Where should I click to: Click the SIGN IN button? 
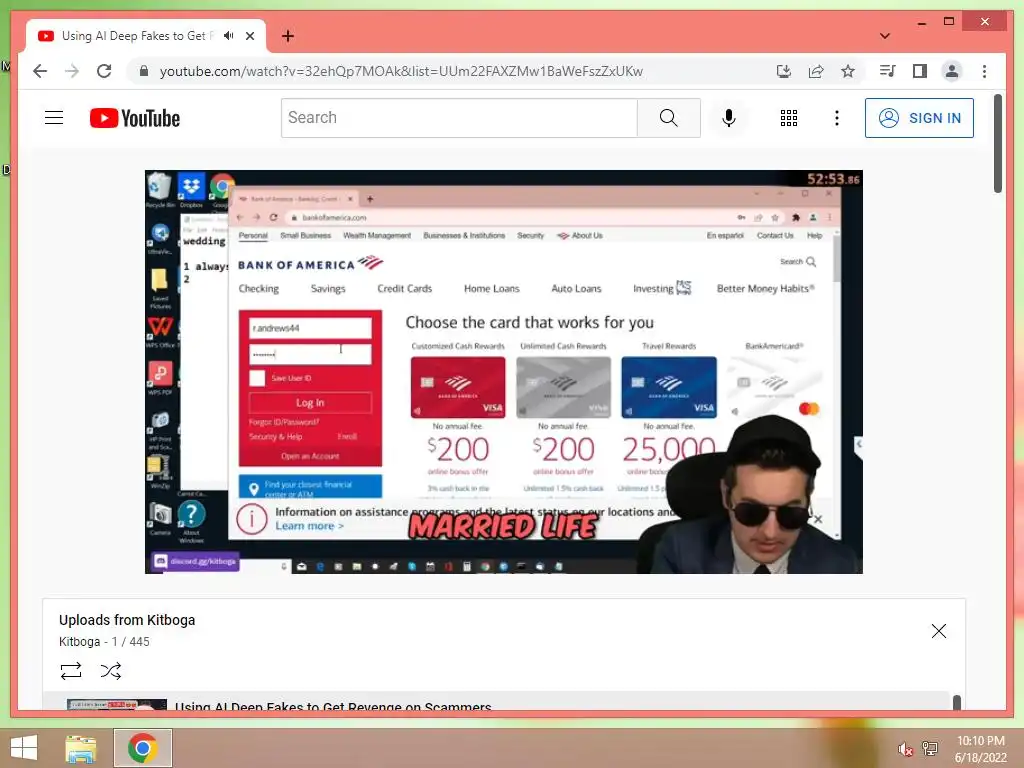click(x=919, y=118)
